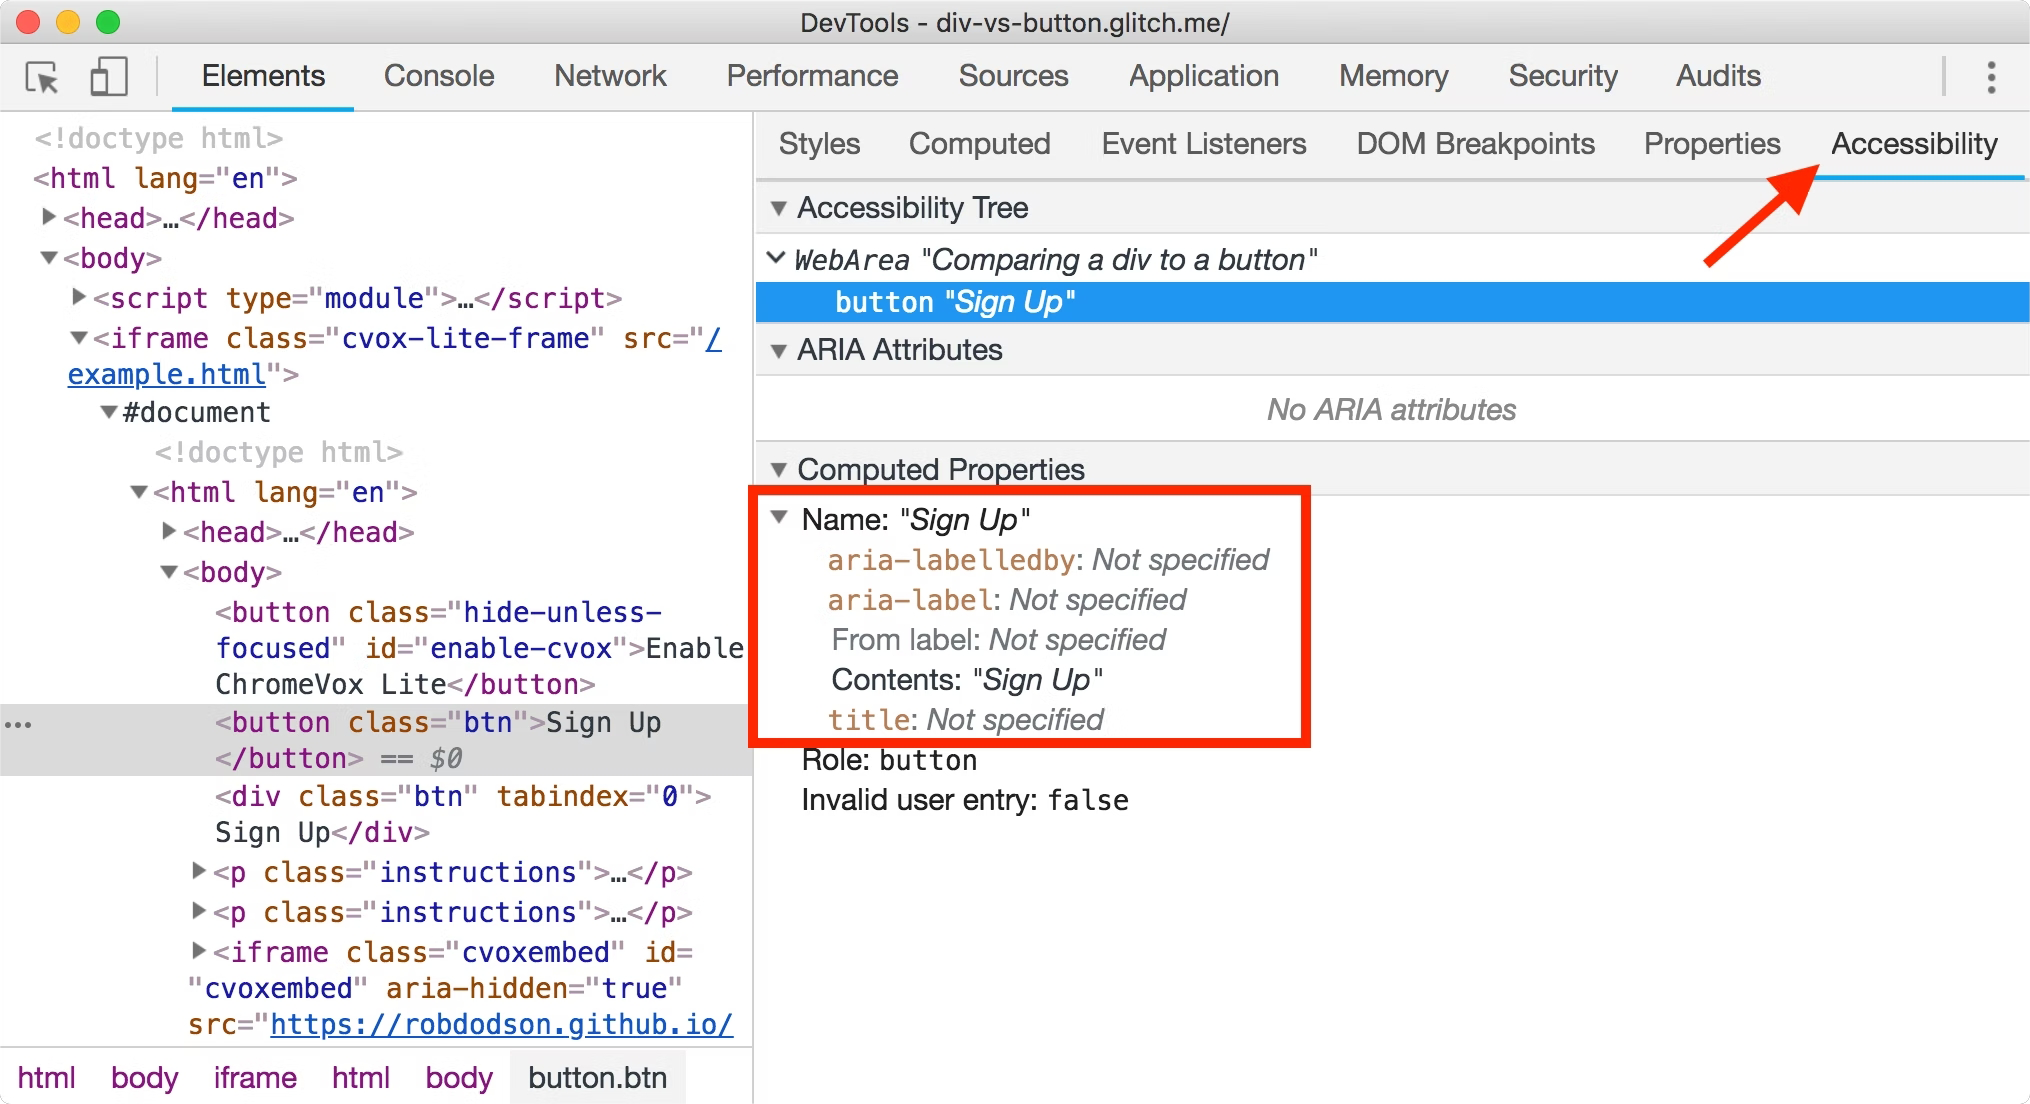This screenshot has height=1104, width=2030.
Task: Click the title: Not specified row
Action: point(966,720)
